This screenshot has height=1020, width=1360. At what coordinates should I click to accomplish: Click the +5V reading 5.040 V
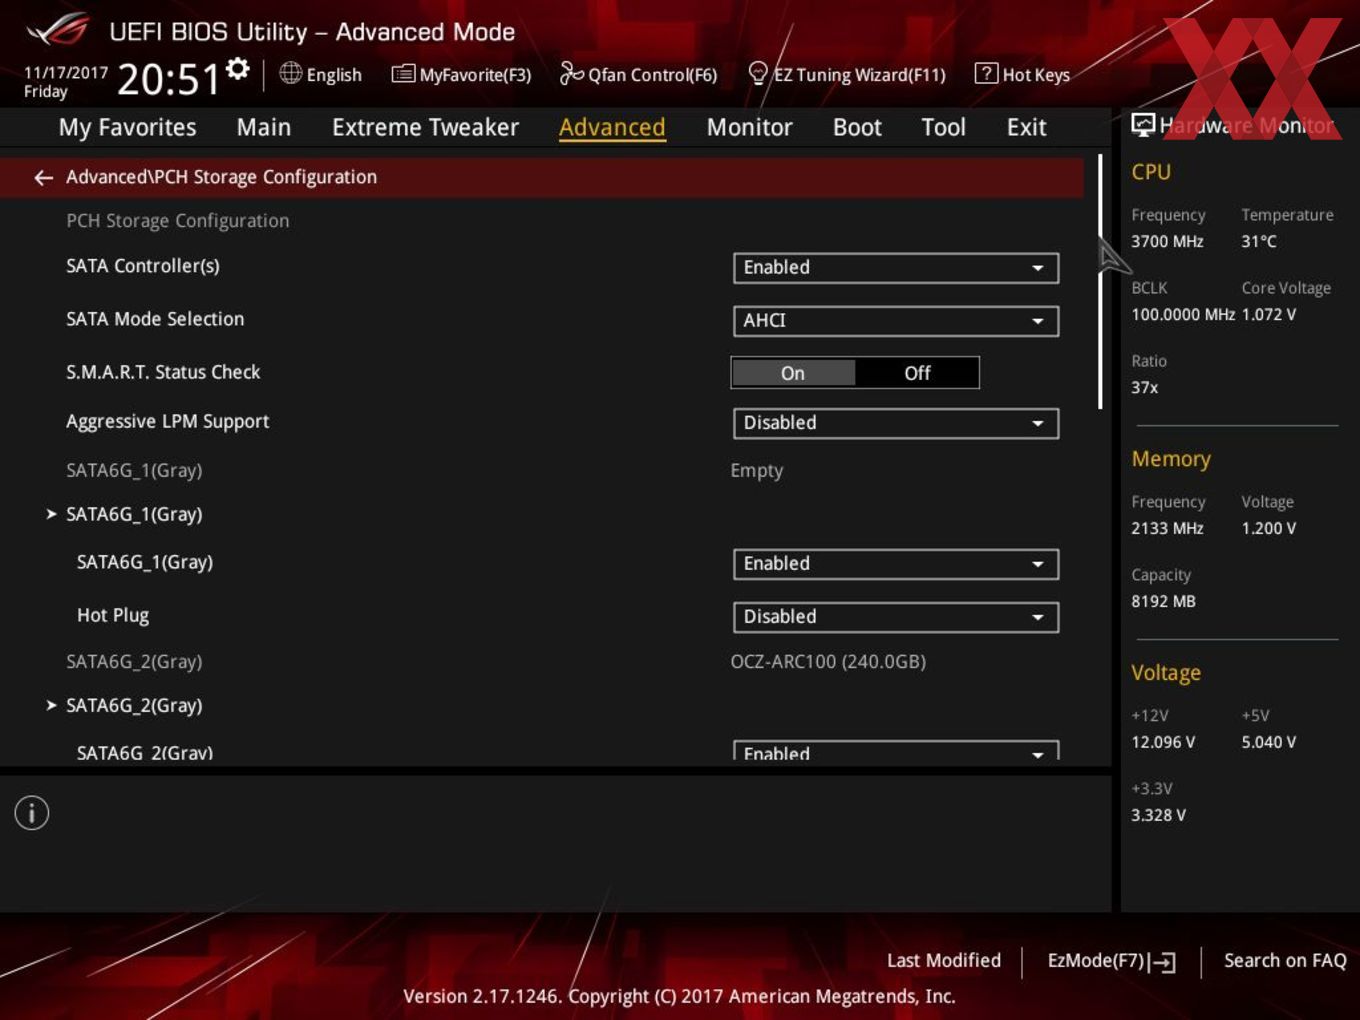coord(1269,742)
